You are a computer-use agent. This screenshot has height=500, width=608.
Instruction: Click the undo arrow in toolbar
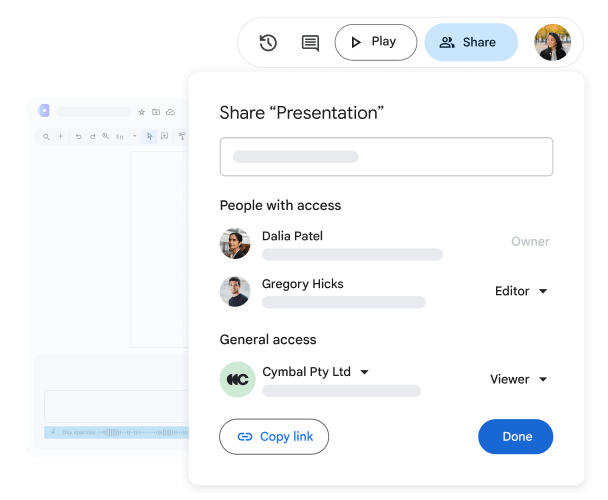(x=78, y=137)
